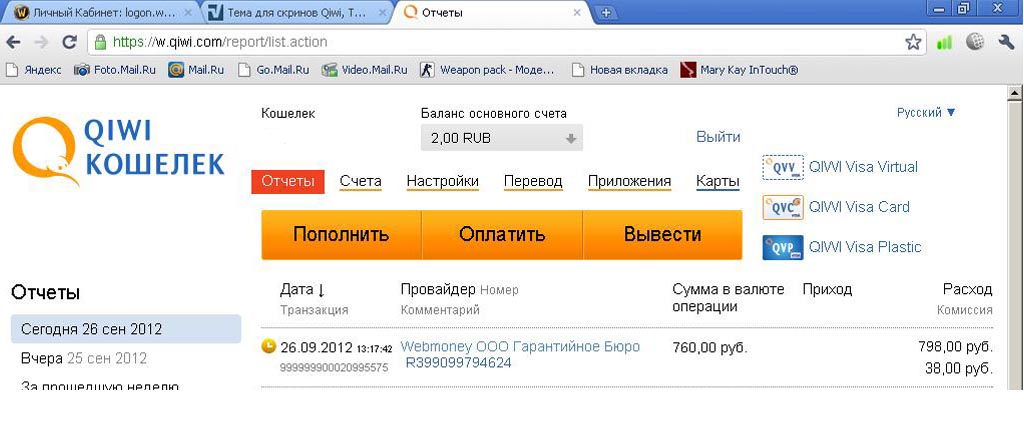Viewport: 1024px width, 425px height.
Task: Open Mary Kay InTouch bookmark
Action: tap(738, 70)
